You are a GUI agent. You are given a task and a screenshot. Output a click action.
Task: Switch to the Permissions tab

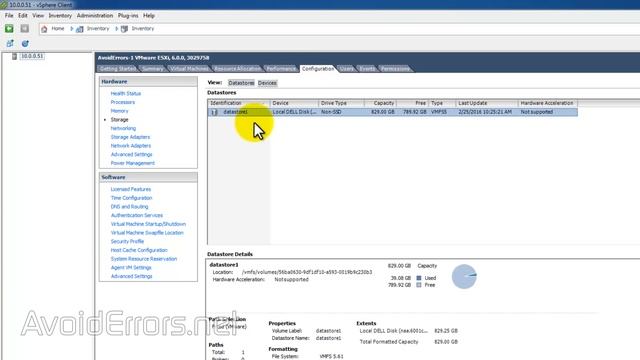[395, 69]
